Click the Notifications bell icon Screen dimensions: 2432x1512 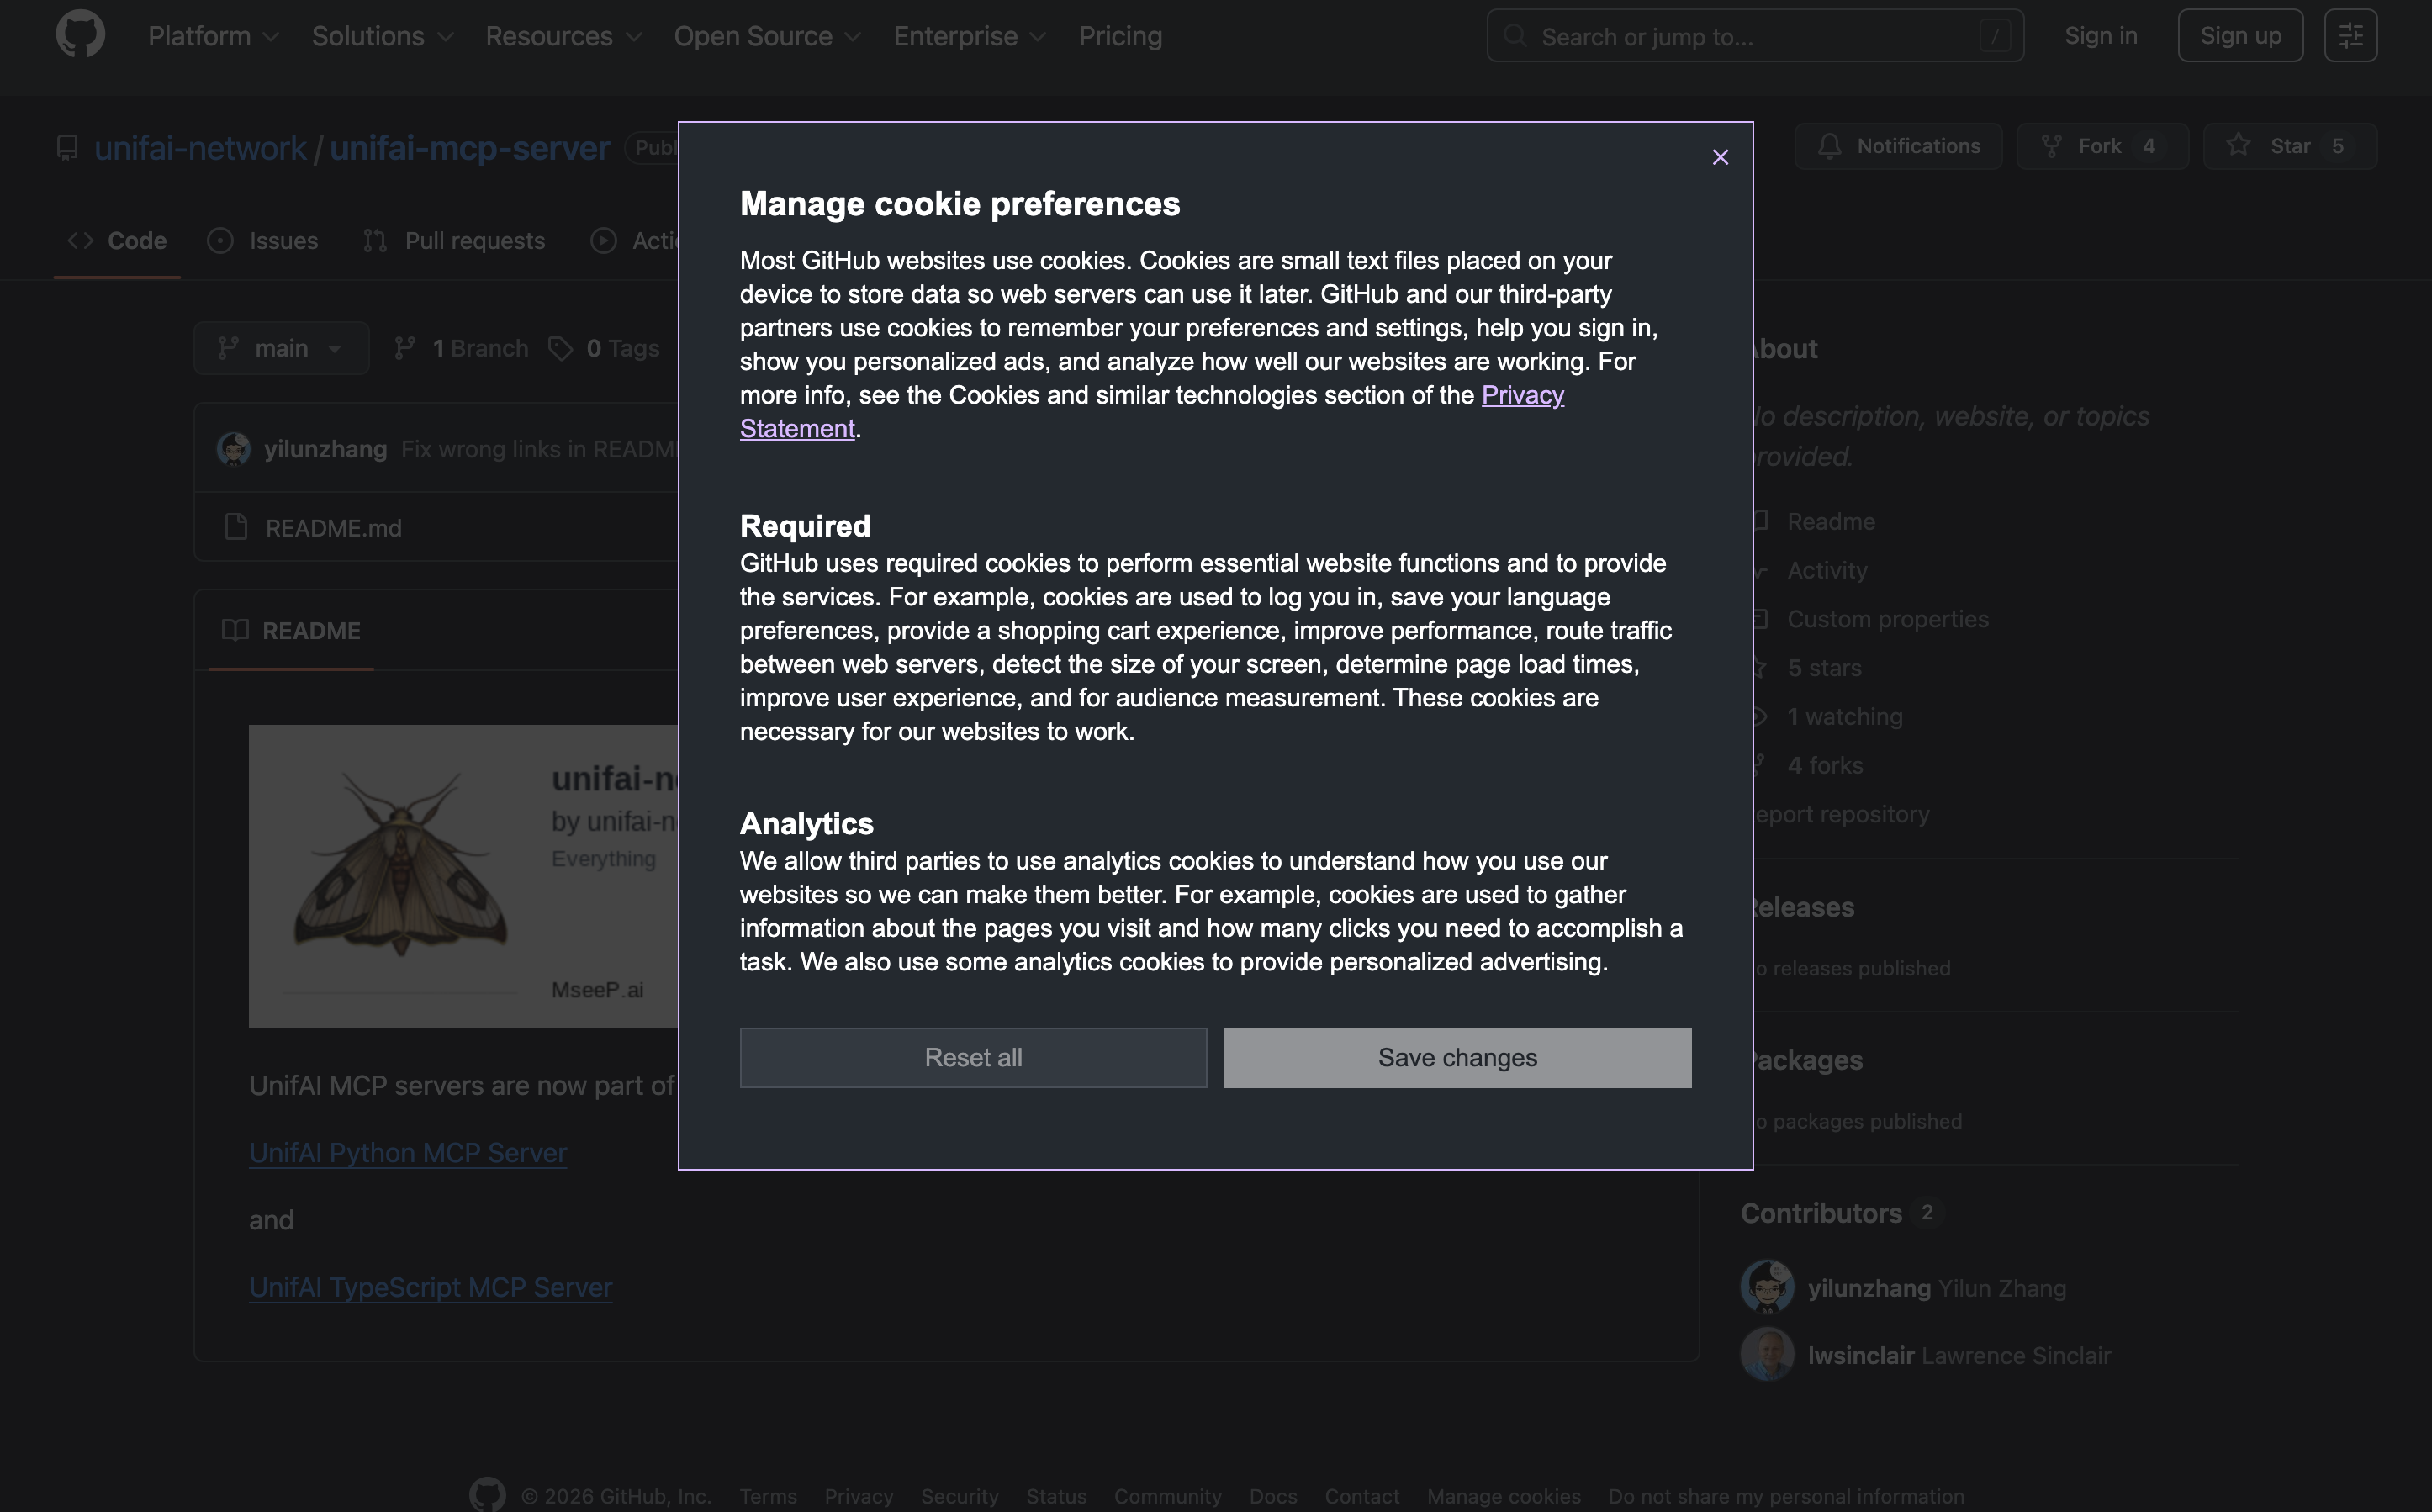pyautogui.click(x=1829, y=146)
